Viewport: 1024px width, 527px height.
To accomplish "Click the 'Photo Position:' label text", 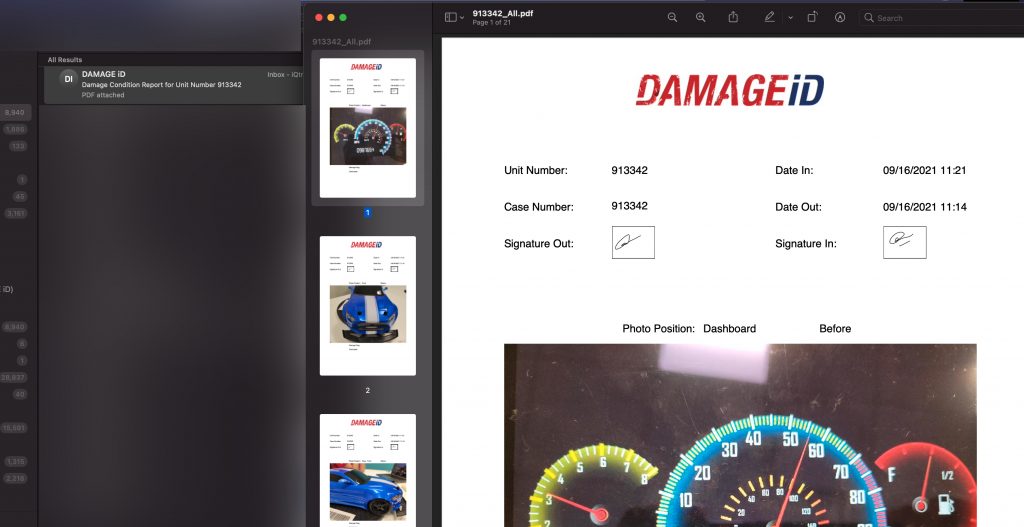I will [658, 328].
